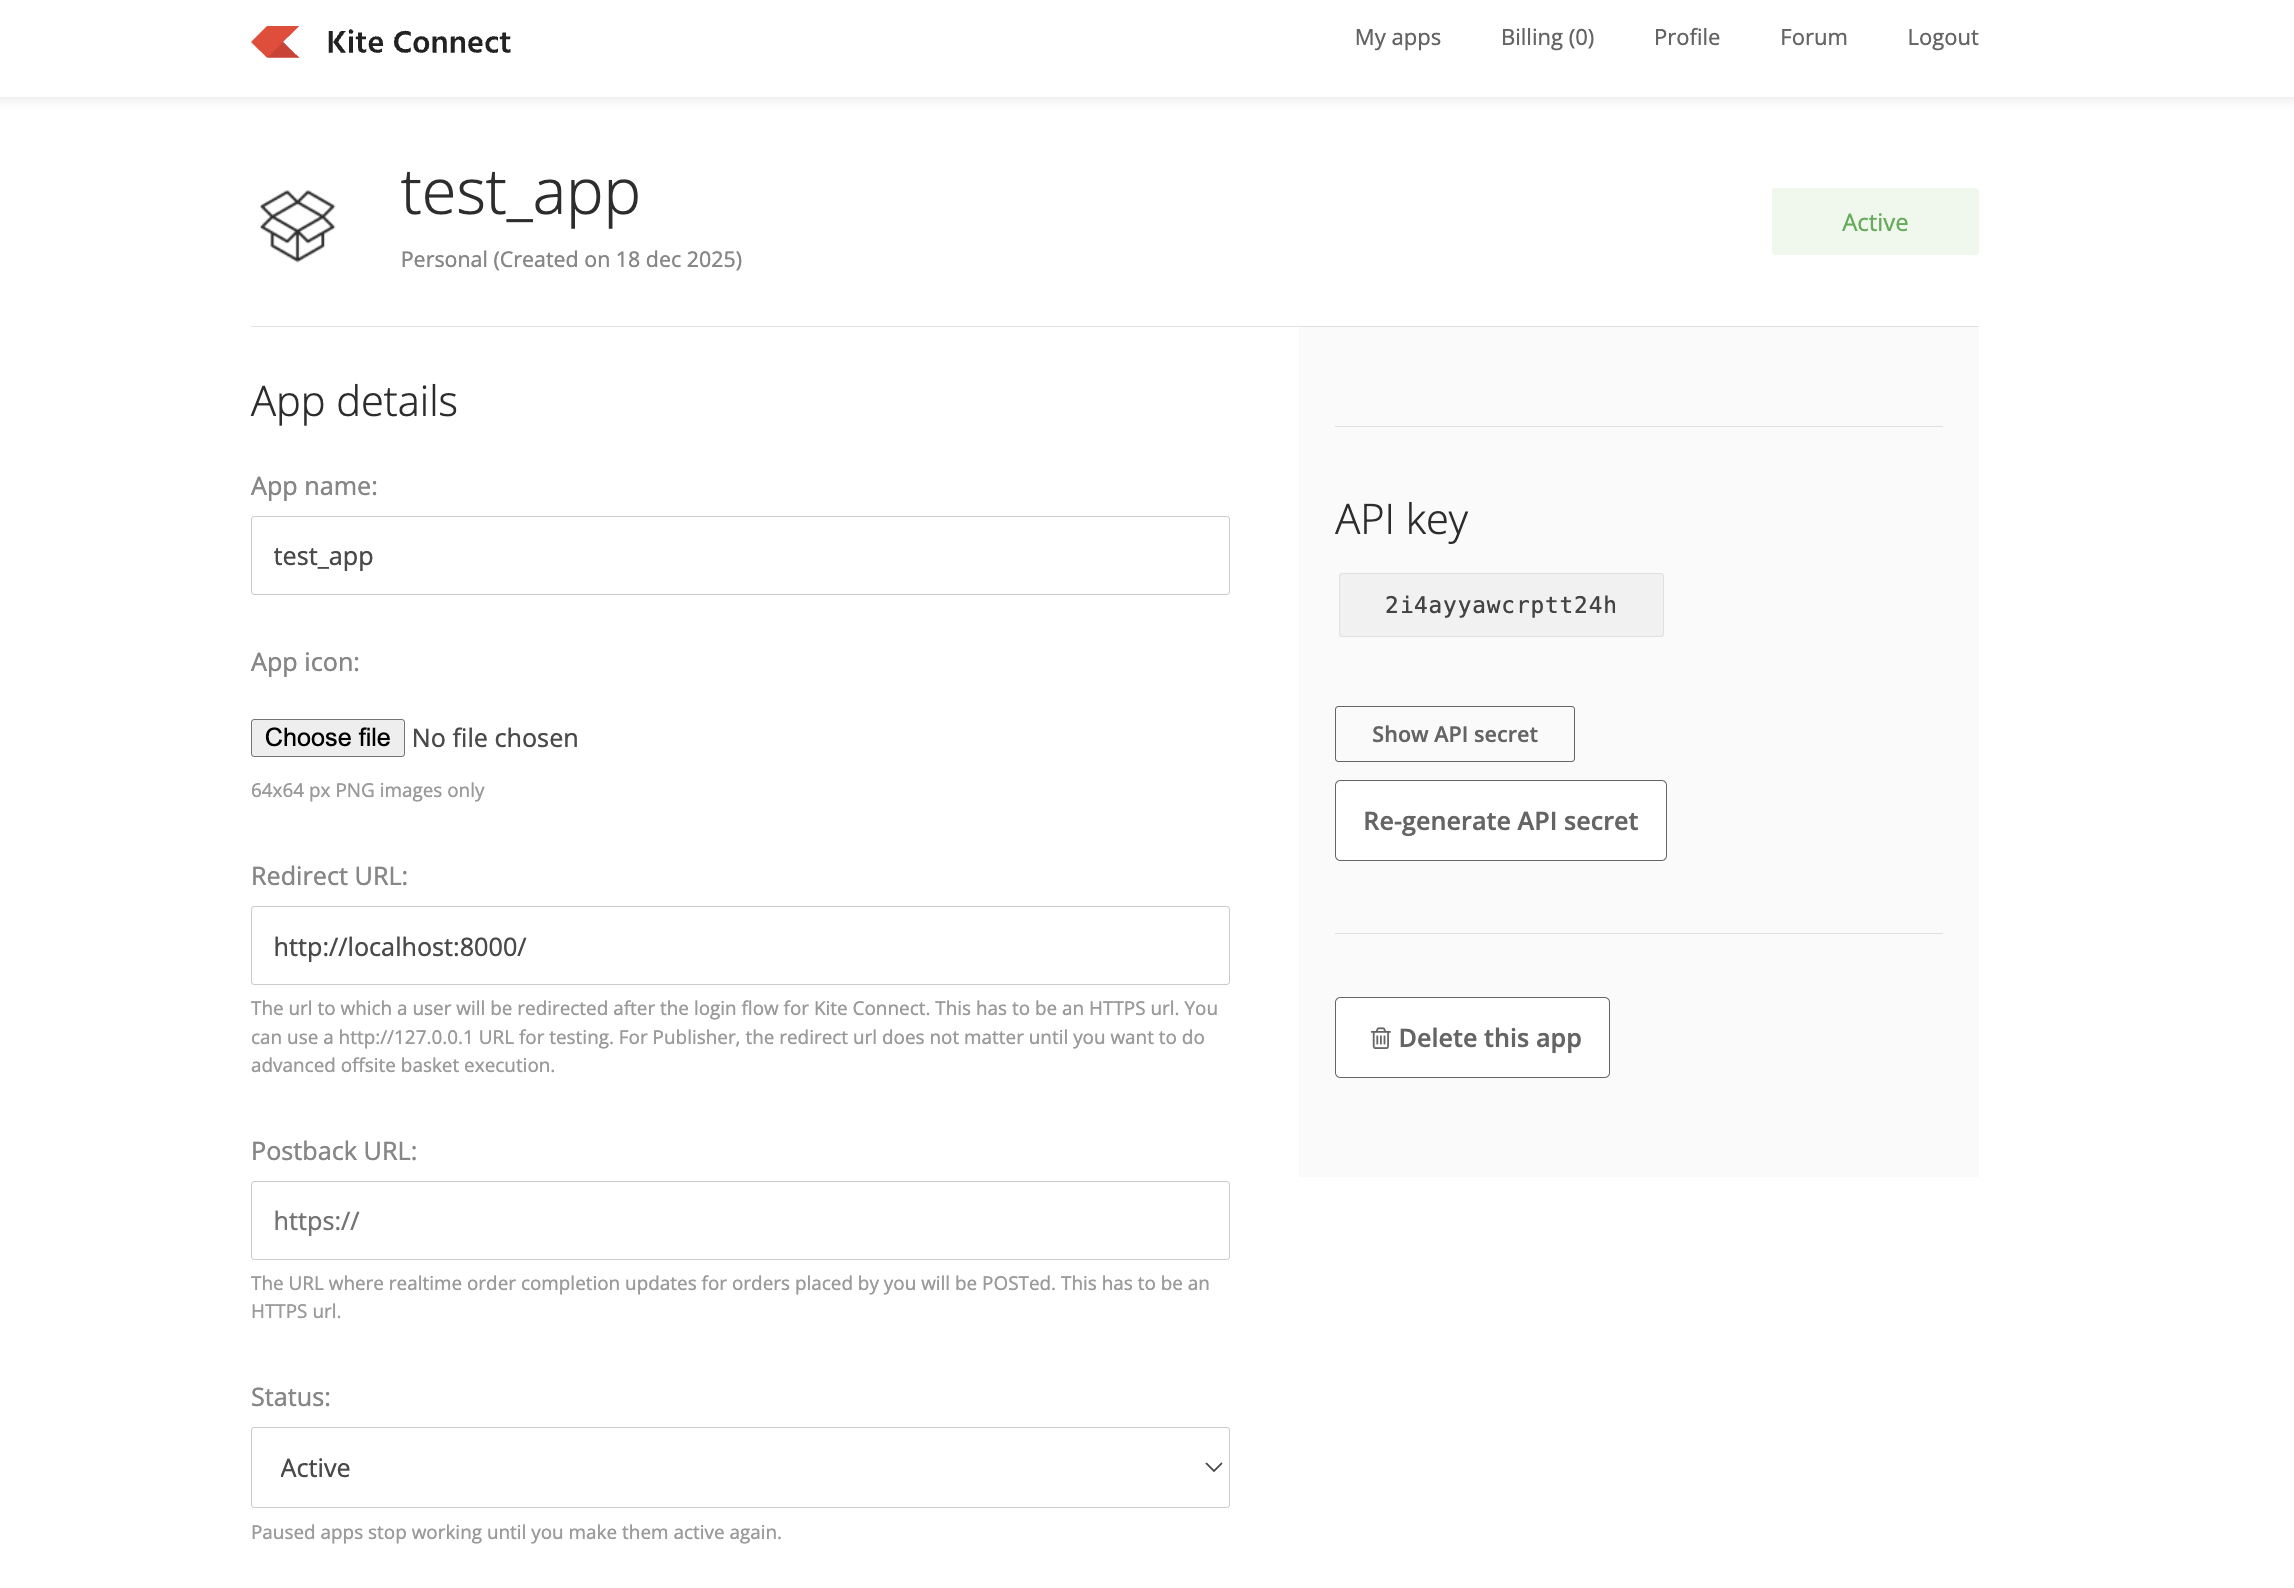Click the Kite Connect brand name
The image size is (2294, 1588).
[x=418, y=42]
